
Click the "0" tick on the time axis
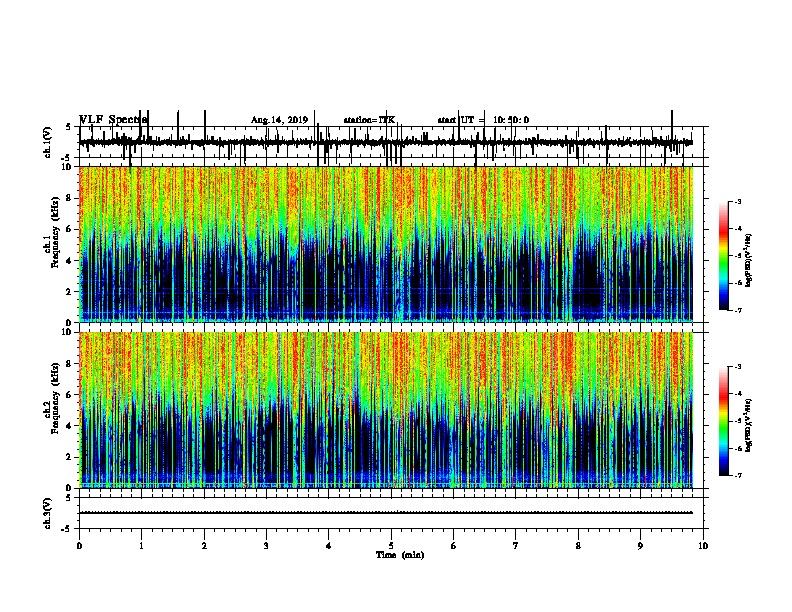tap(79, 546)
